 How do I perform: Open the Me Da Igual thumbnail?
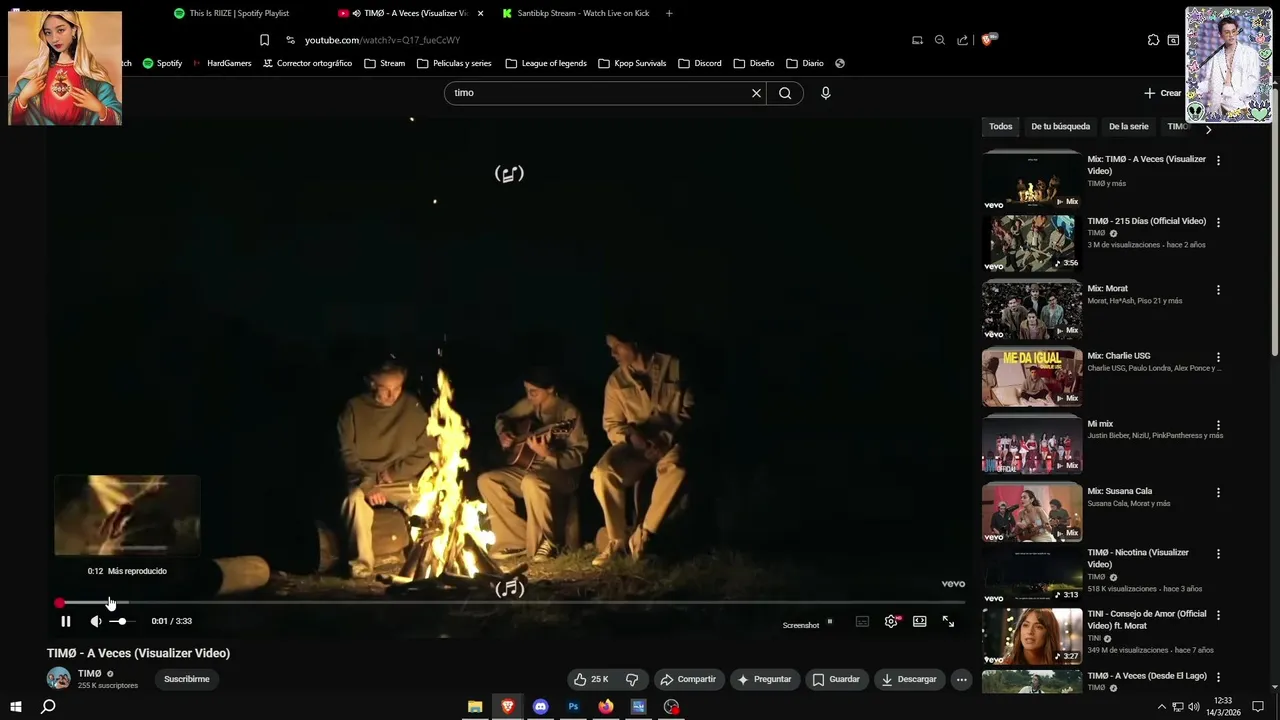point(1032,376)
